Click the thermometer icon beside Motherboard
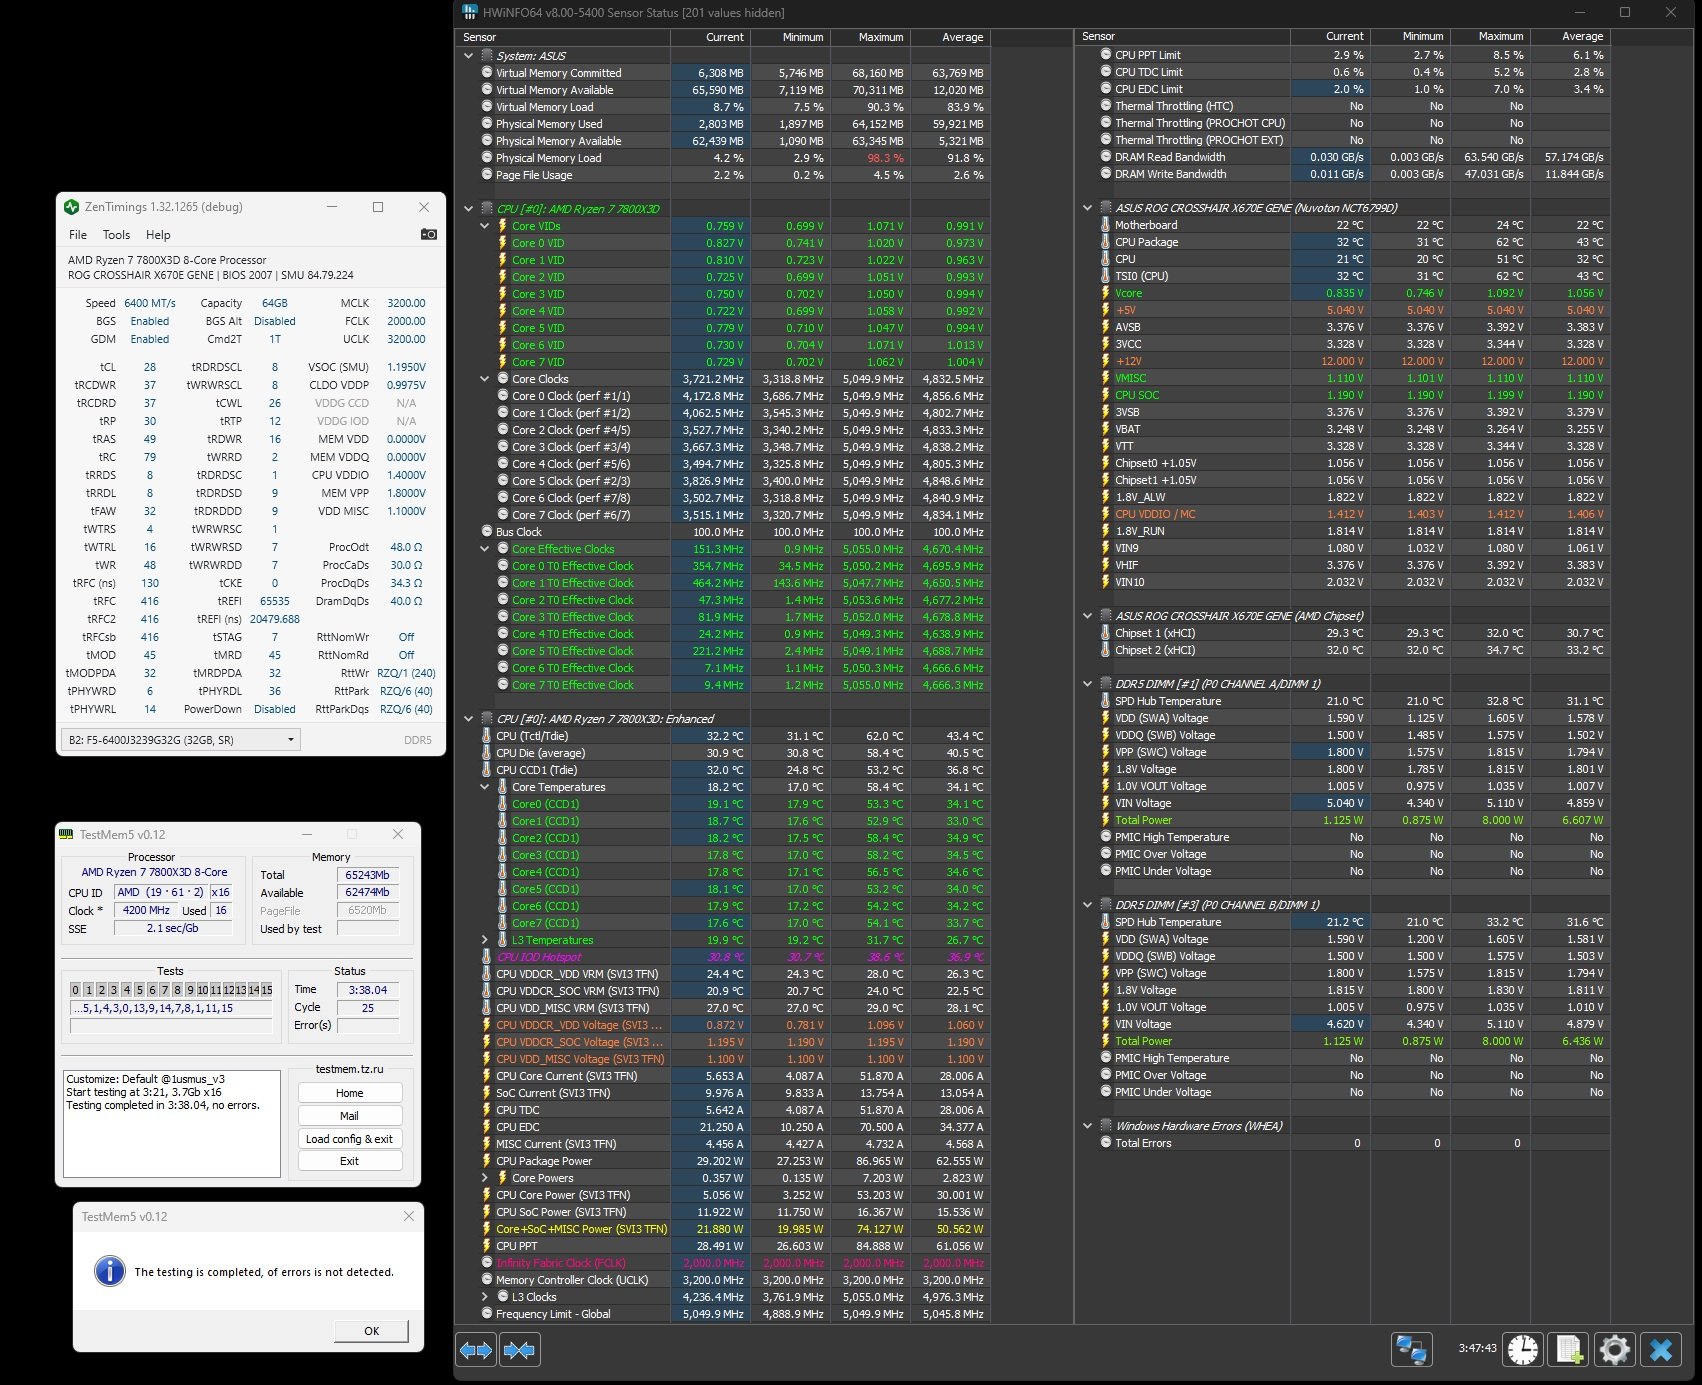1702x1385 pixels. 1106,225
